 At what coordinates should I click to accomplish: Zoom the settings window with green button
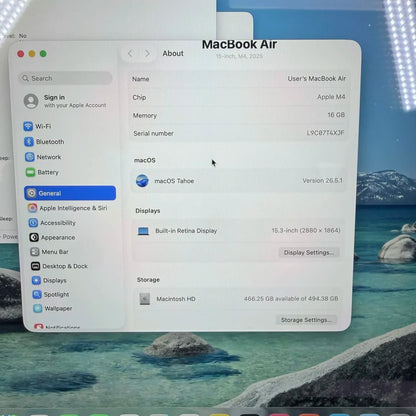pos(43,54)
